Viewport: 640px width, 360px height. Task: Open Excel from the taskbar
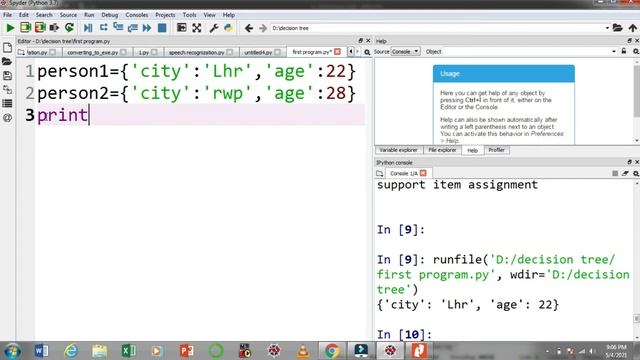(128, 351)
